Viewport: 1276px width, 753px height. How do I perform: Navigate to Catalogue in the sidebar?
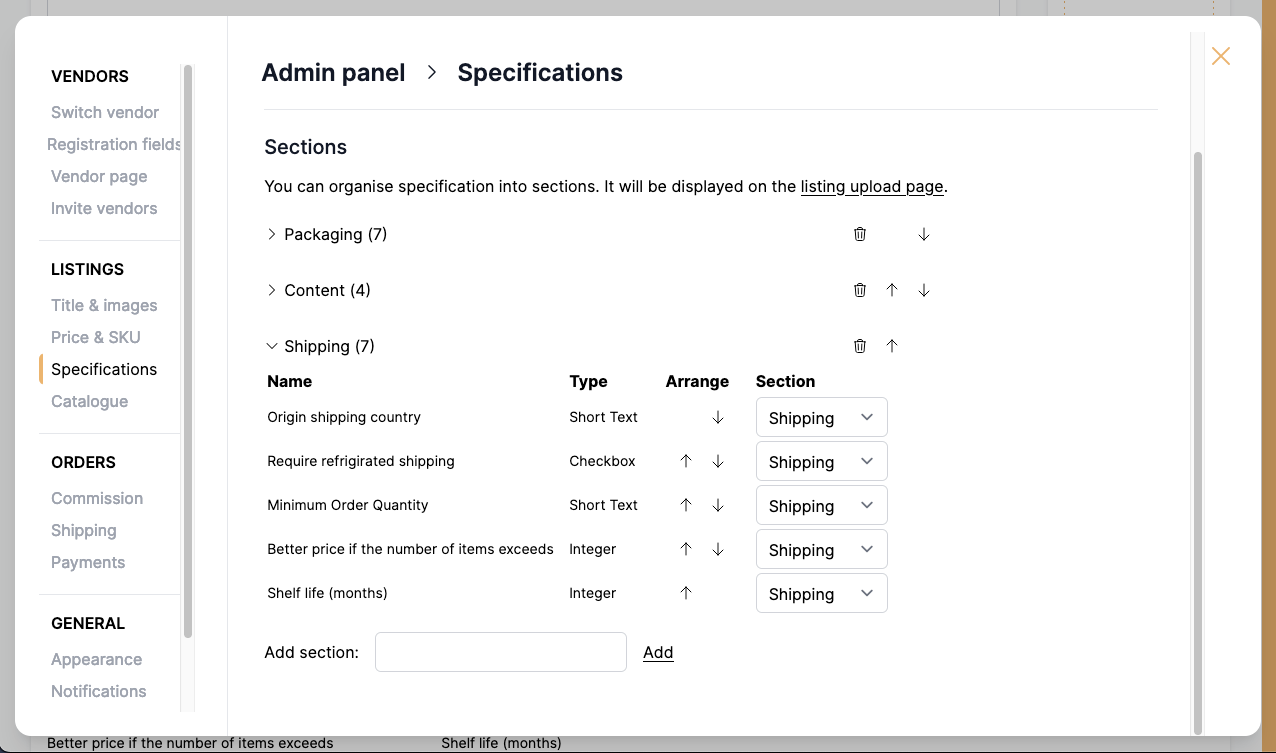89,401
